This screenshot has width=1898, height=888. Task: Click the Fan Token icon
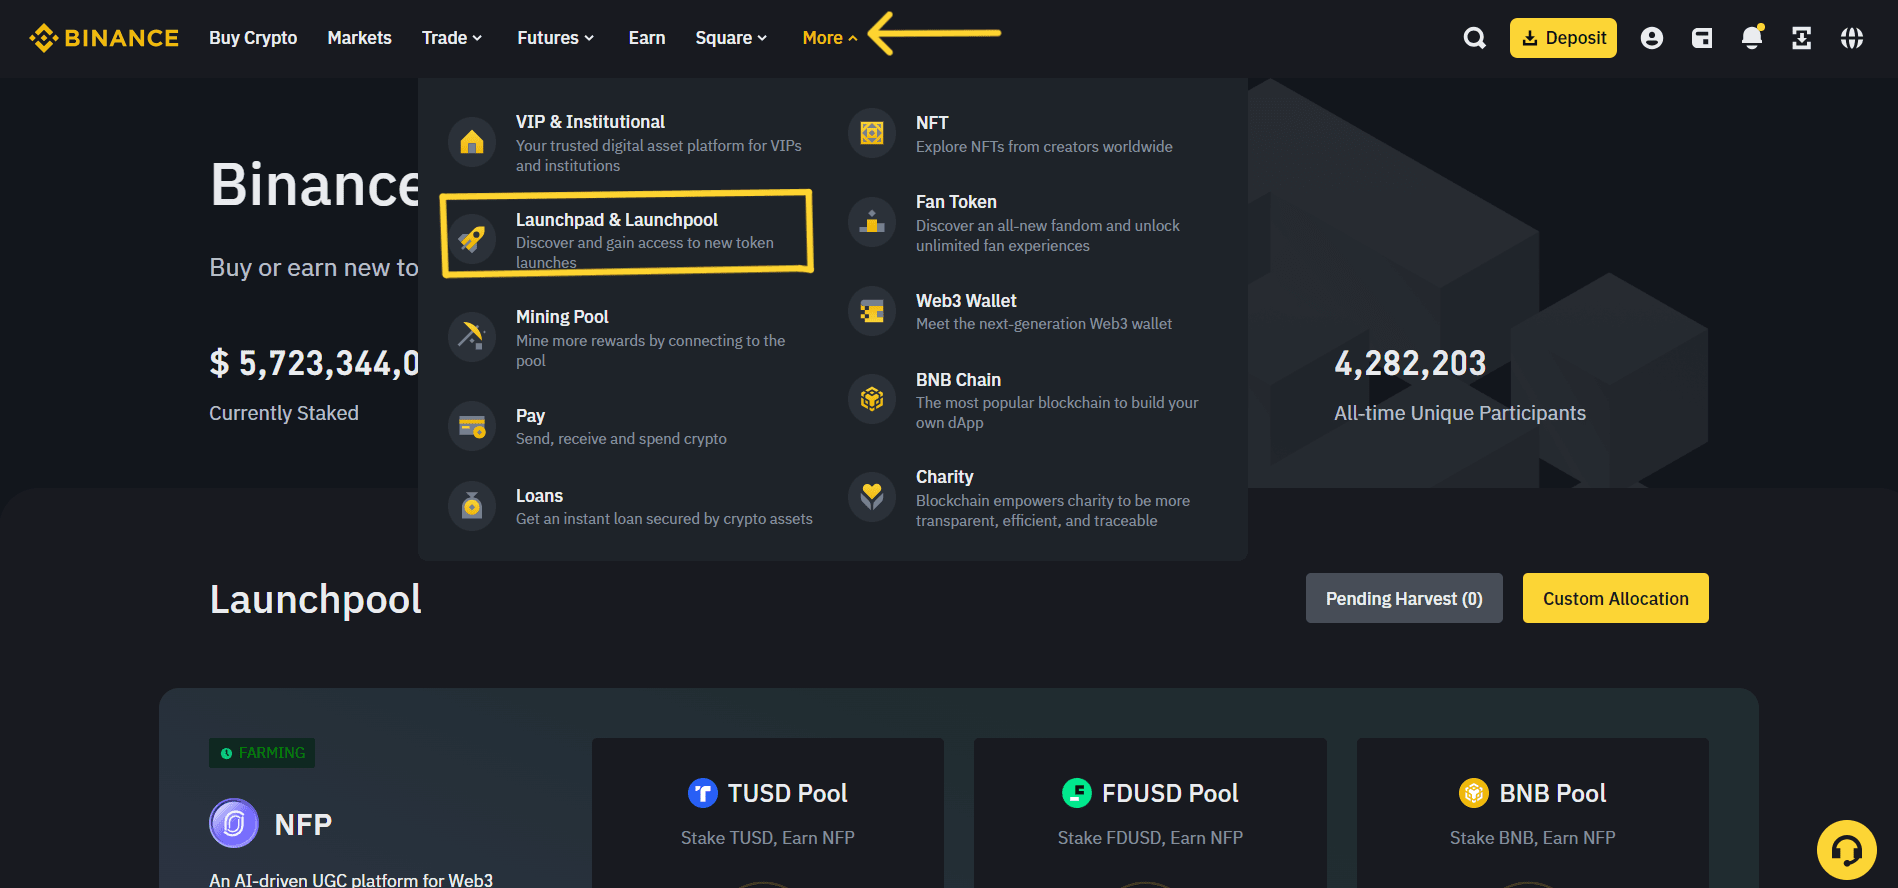(872, 222)
